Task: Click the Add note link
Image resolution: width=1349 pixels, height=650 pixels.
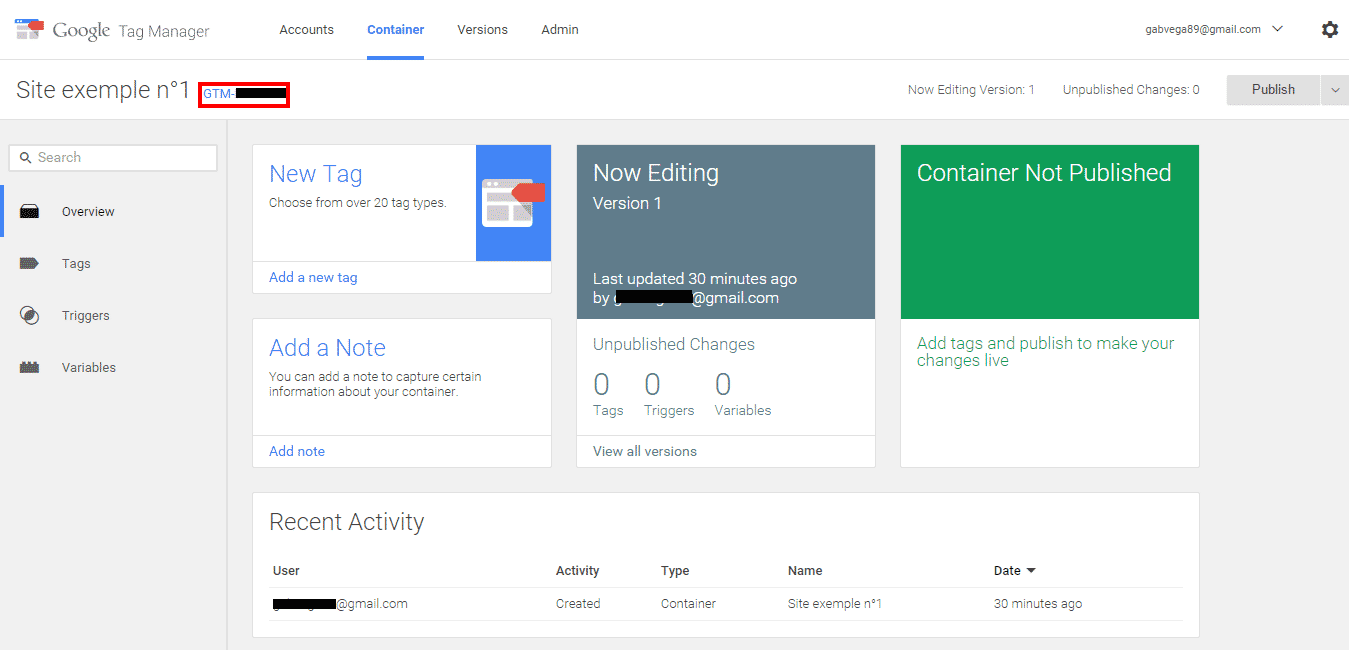Action: tap(297, 452)
